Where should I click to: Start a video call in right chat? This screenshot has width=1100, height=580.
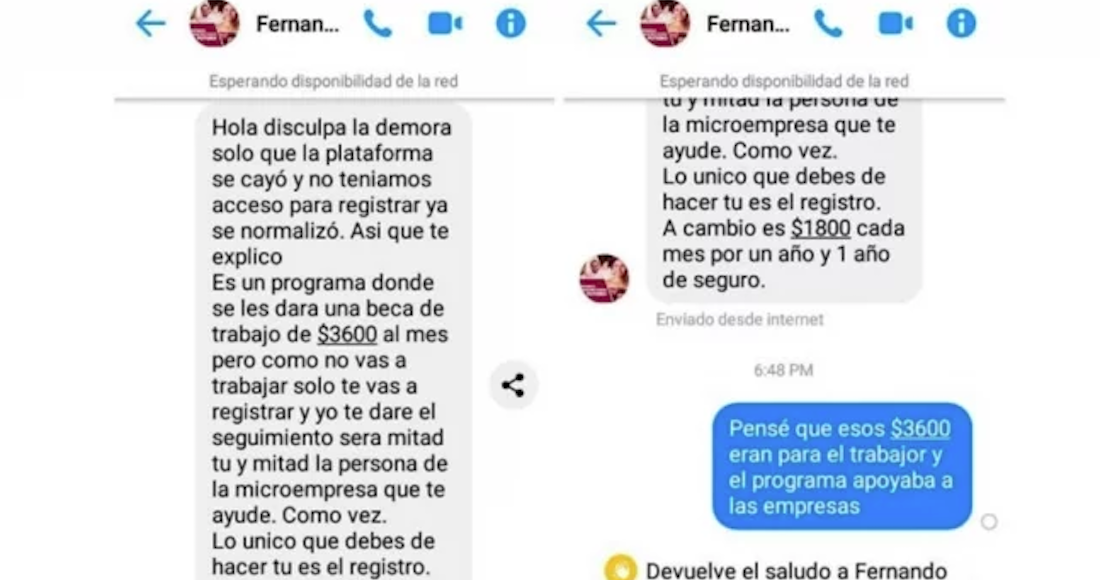[895, 24]
